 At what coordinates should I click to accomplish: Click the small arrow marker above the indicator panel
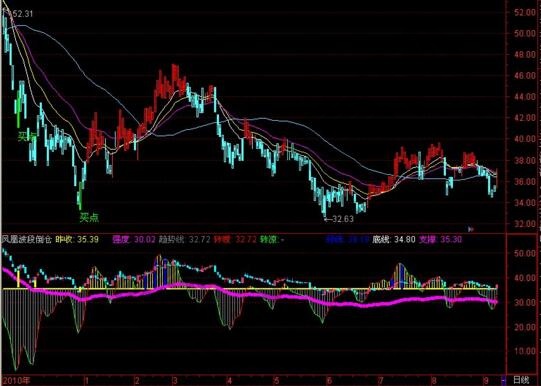(x=471, y=229)
